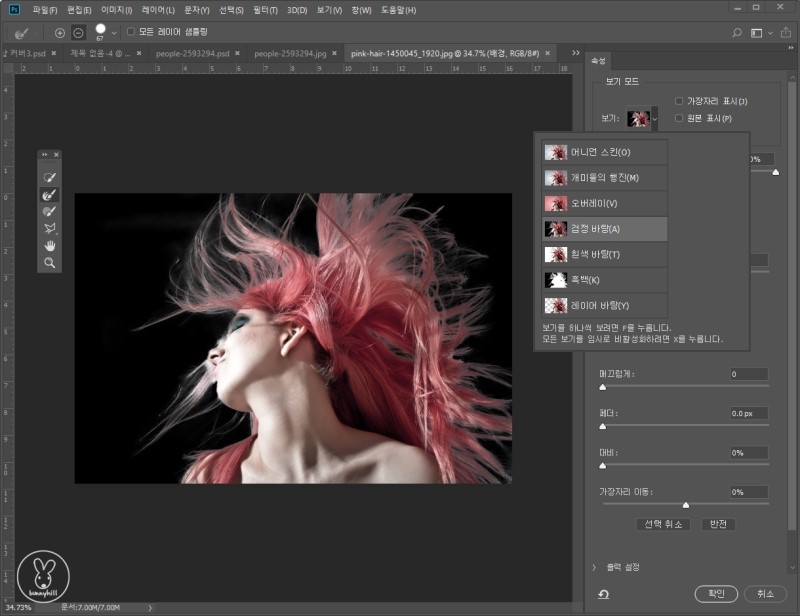Screen dimensions: 800x616
Task: Toggle the 원본 표시(P) checkbox
Action: tap(679, 118)
